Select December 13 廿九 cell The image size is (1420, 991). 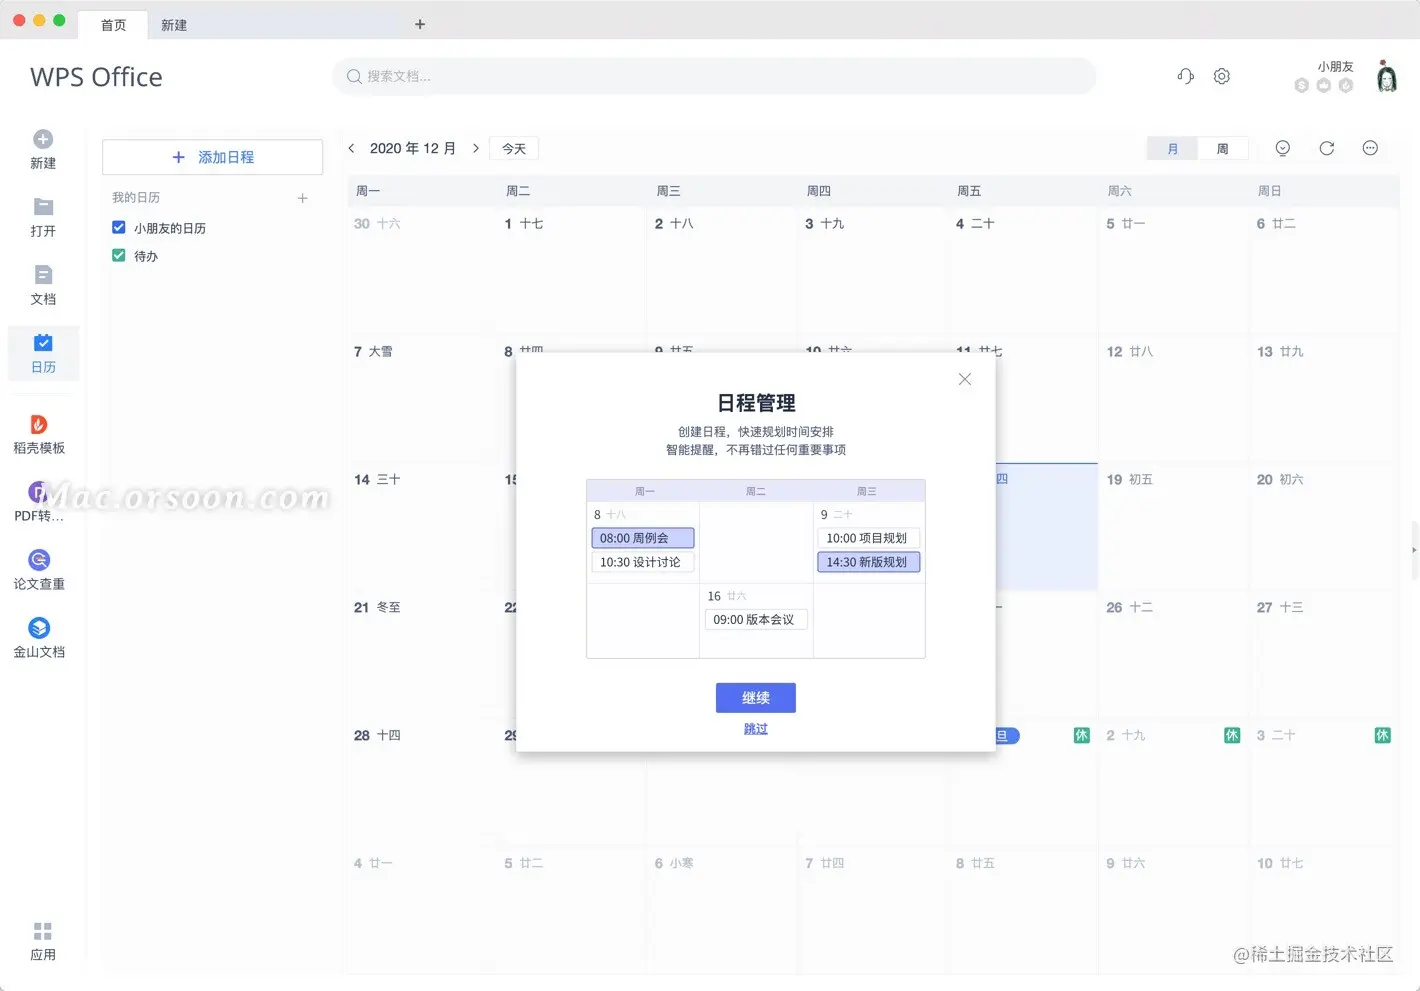tap(1324, 398)
